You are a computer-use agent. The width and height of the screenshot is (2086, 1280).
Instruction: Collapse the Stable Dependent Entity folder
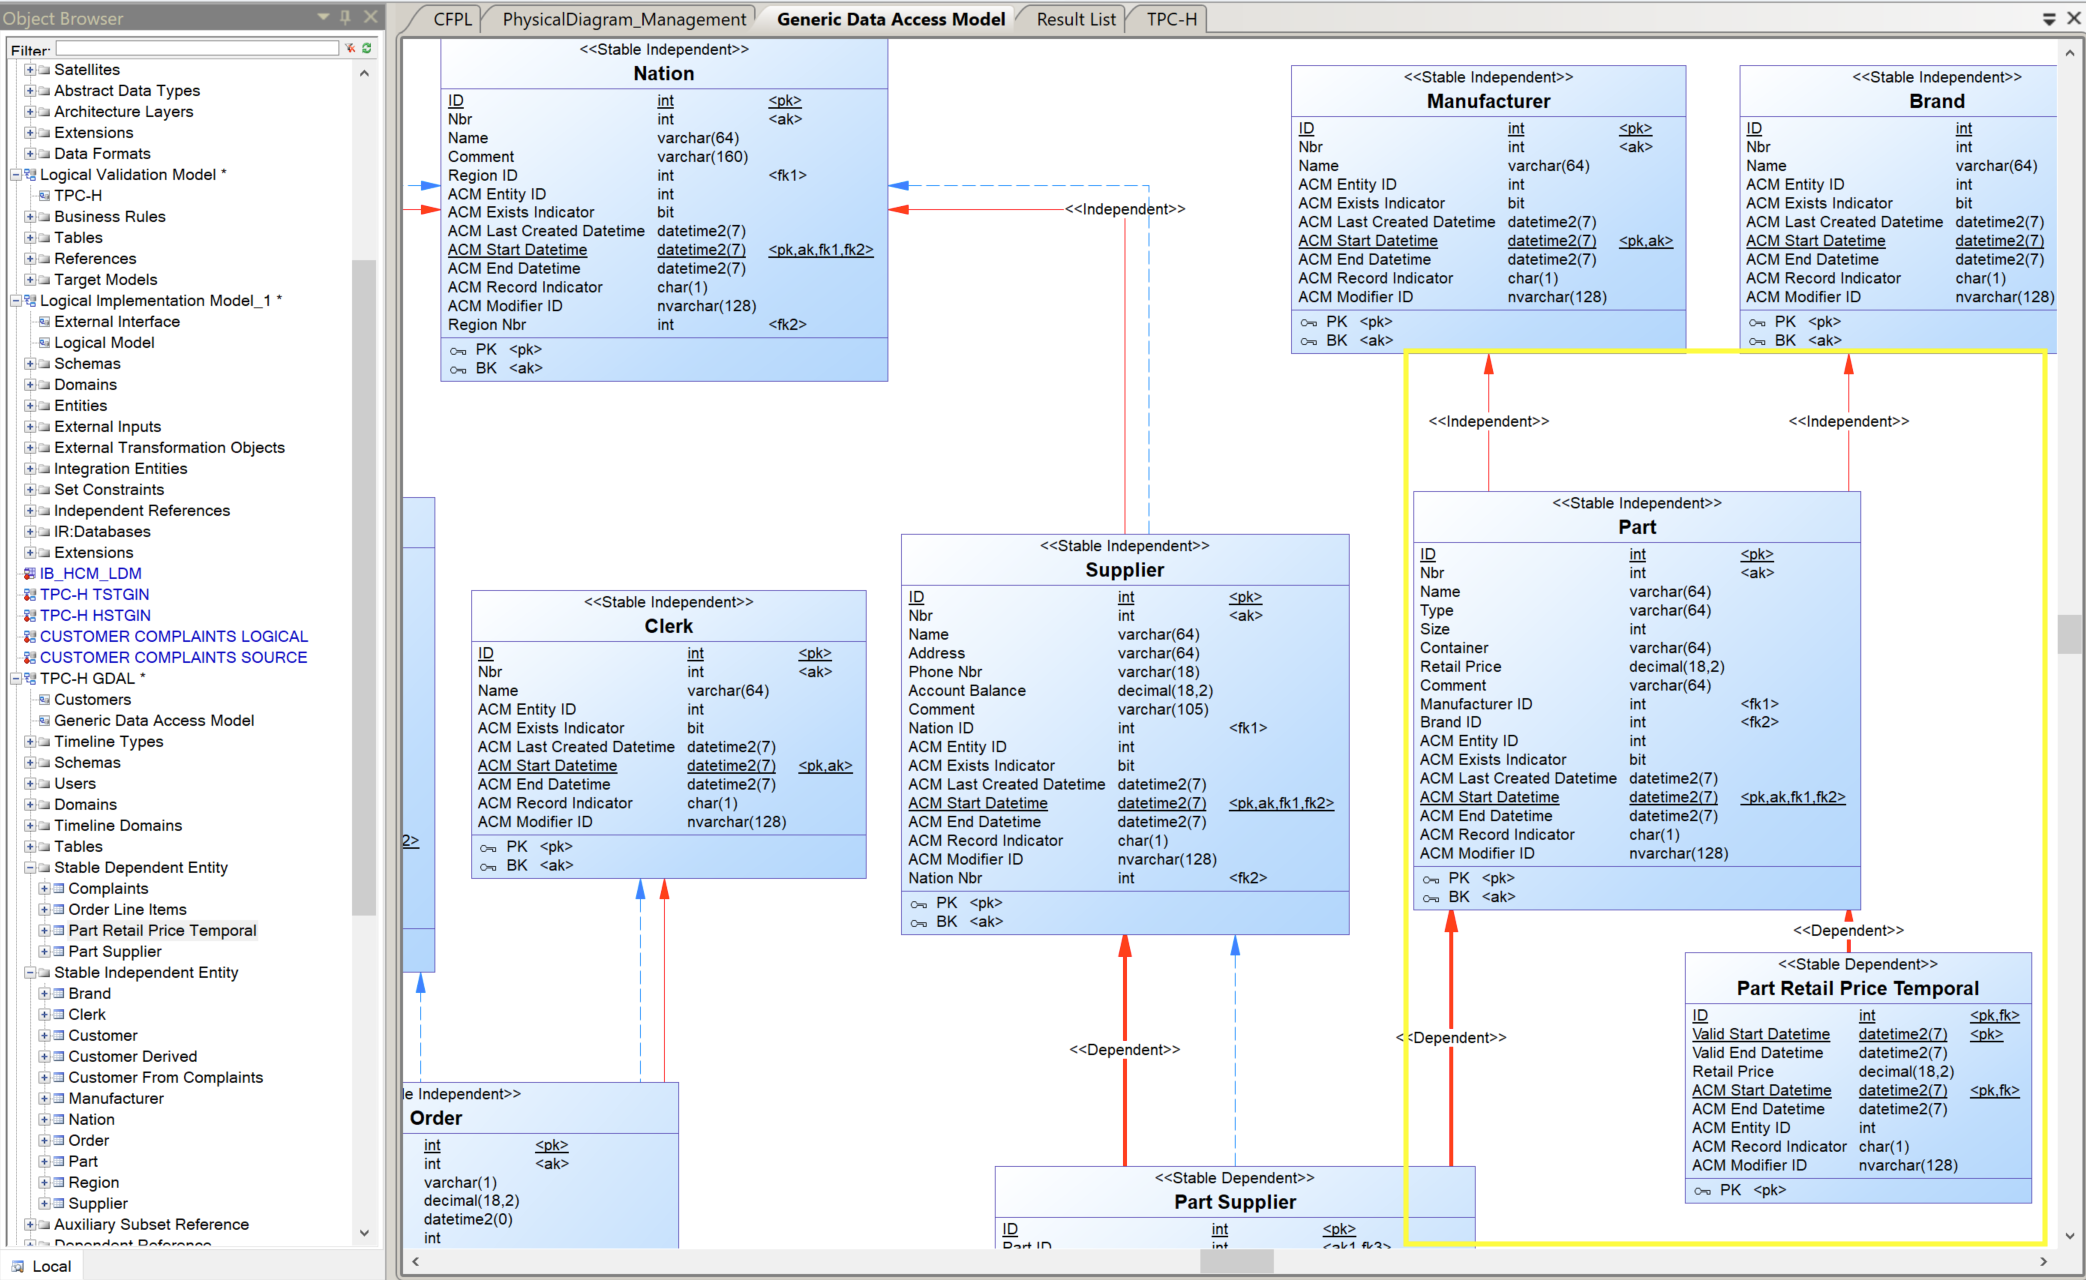[x=30, y=868]
